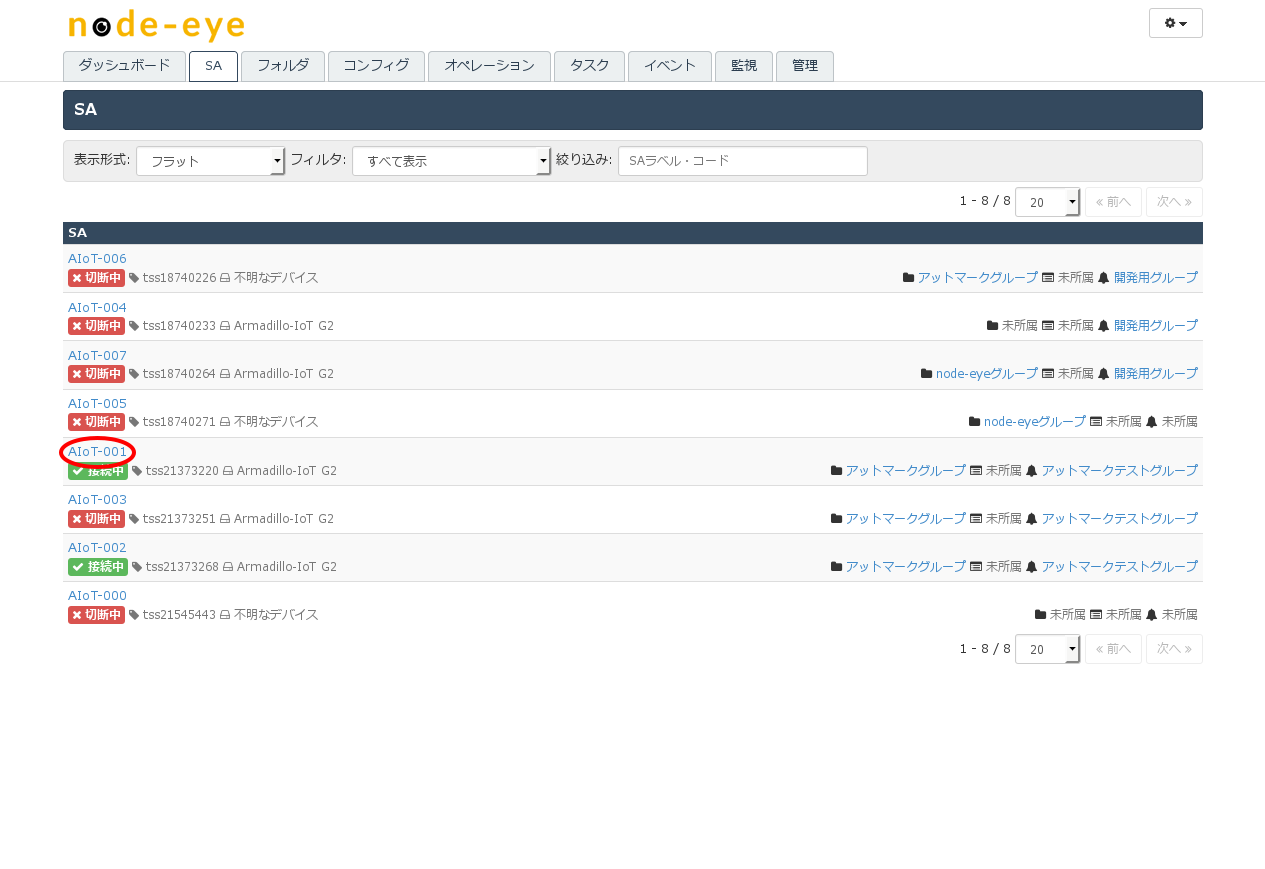Open アットマークテストグループ link in AIoT-002 row

[x=1120, y=566]
